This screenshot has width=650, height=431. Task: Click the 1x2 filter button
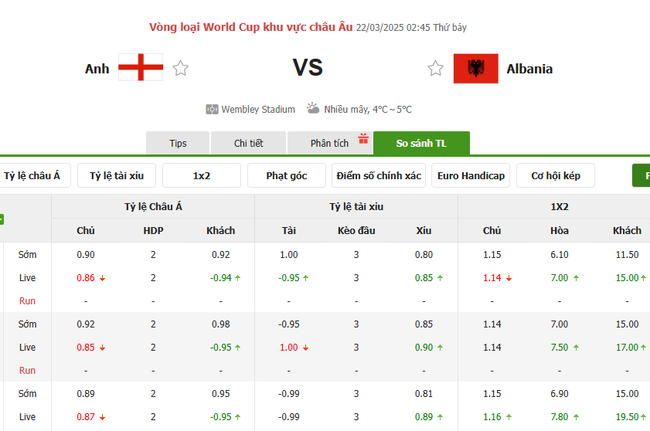click(x=202, y=176)
